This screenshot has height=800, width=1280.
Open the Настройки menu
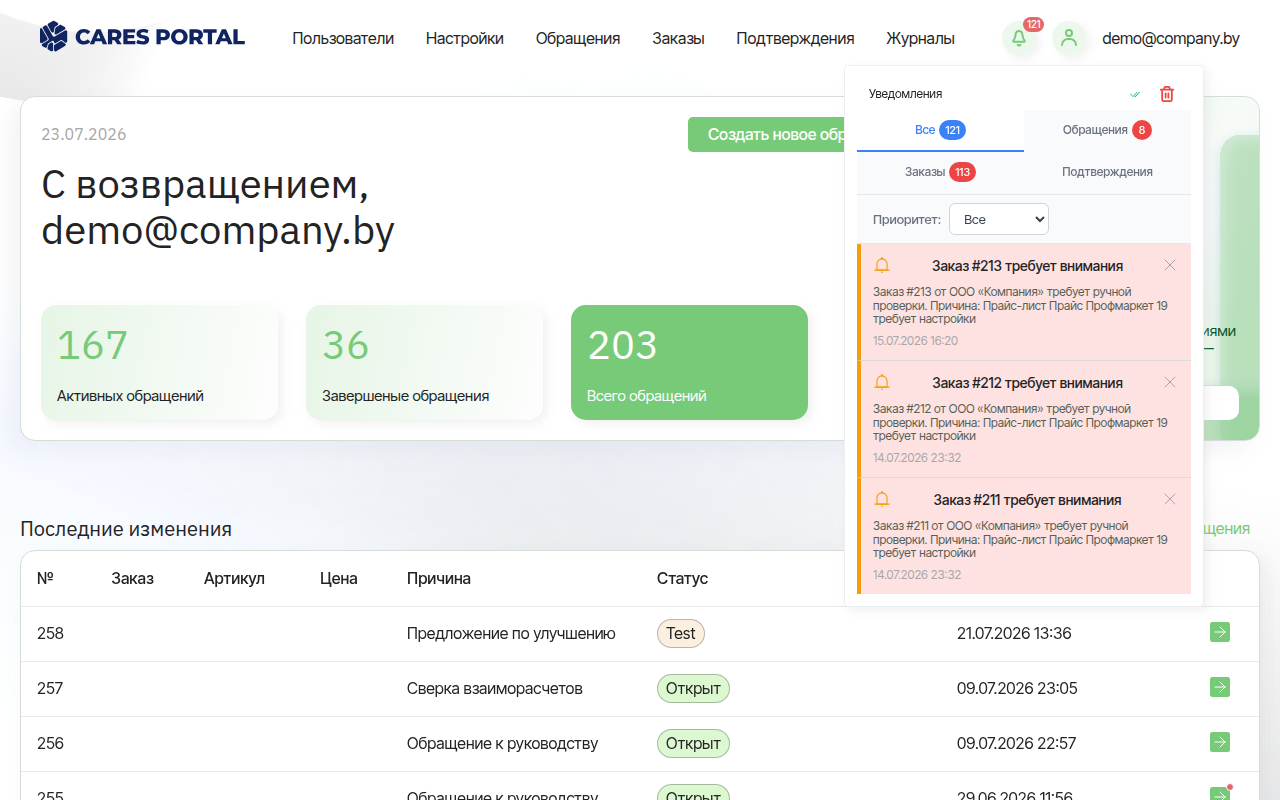pos(465,38)
